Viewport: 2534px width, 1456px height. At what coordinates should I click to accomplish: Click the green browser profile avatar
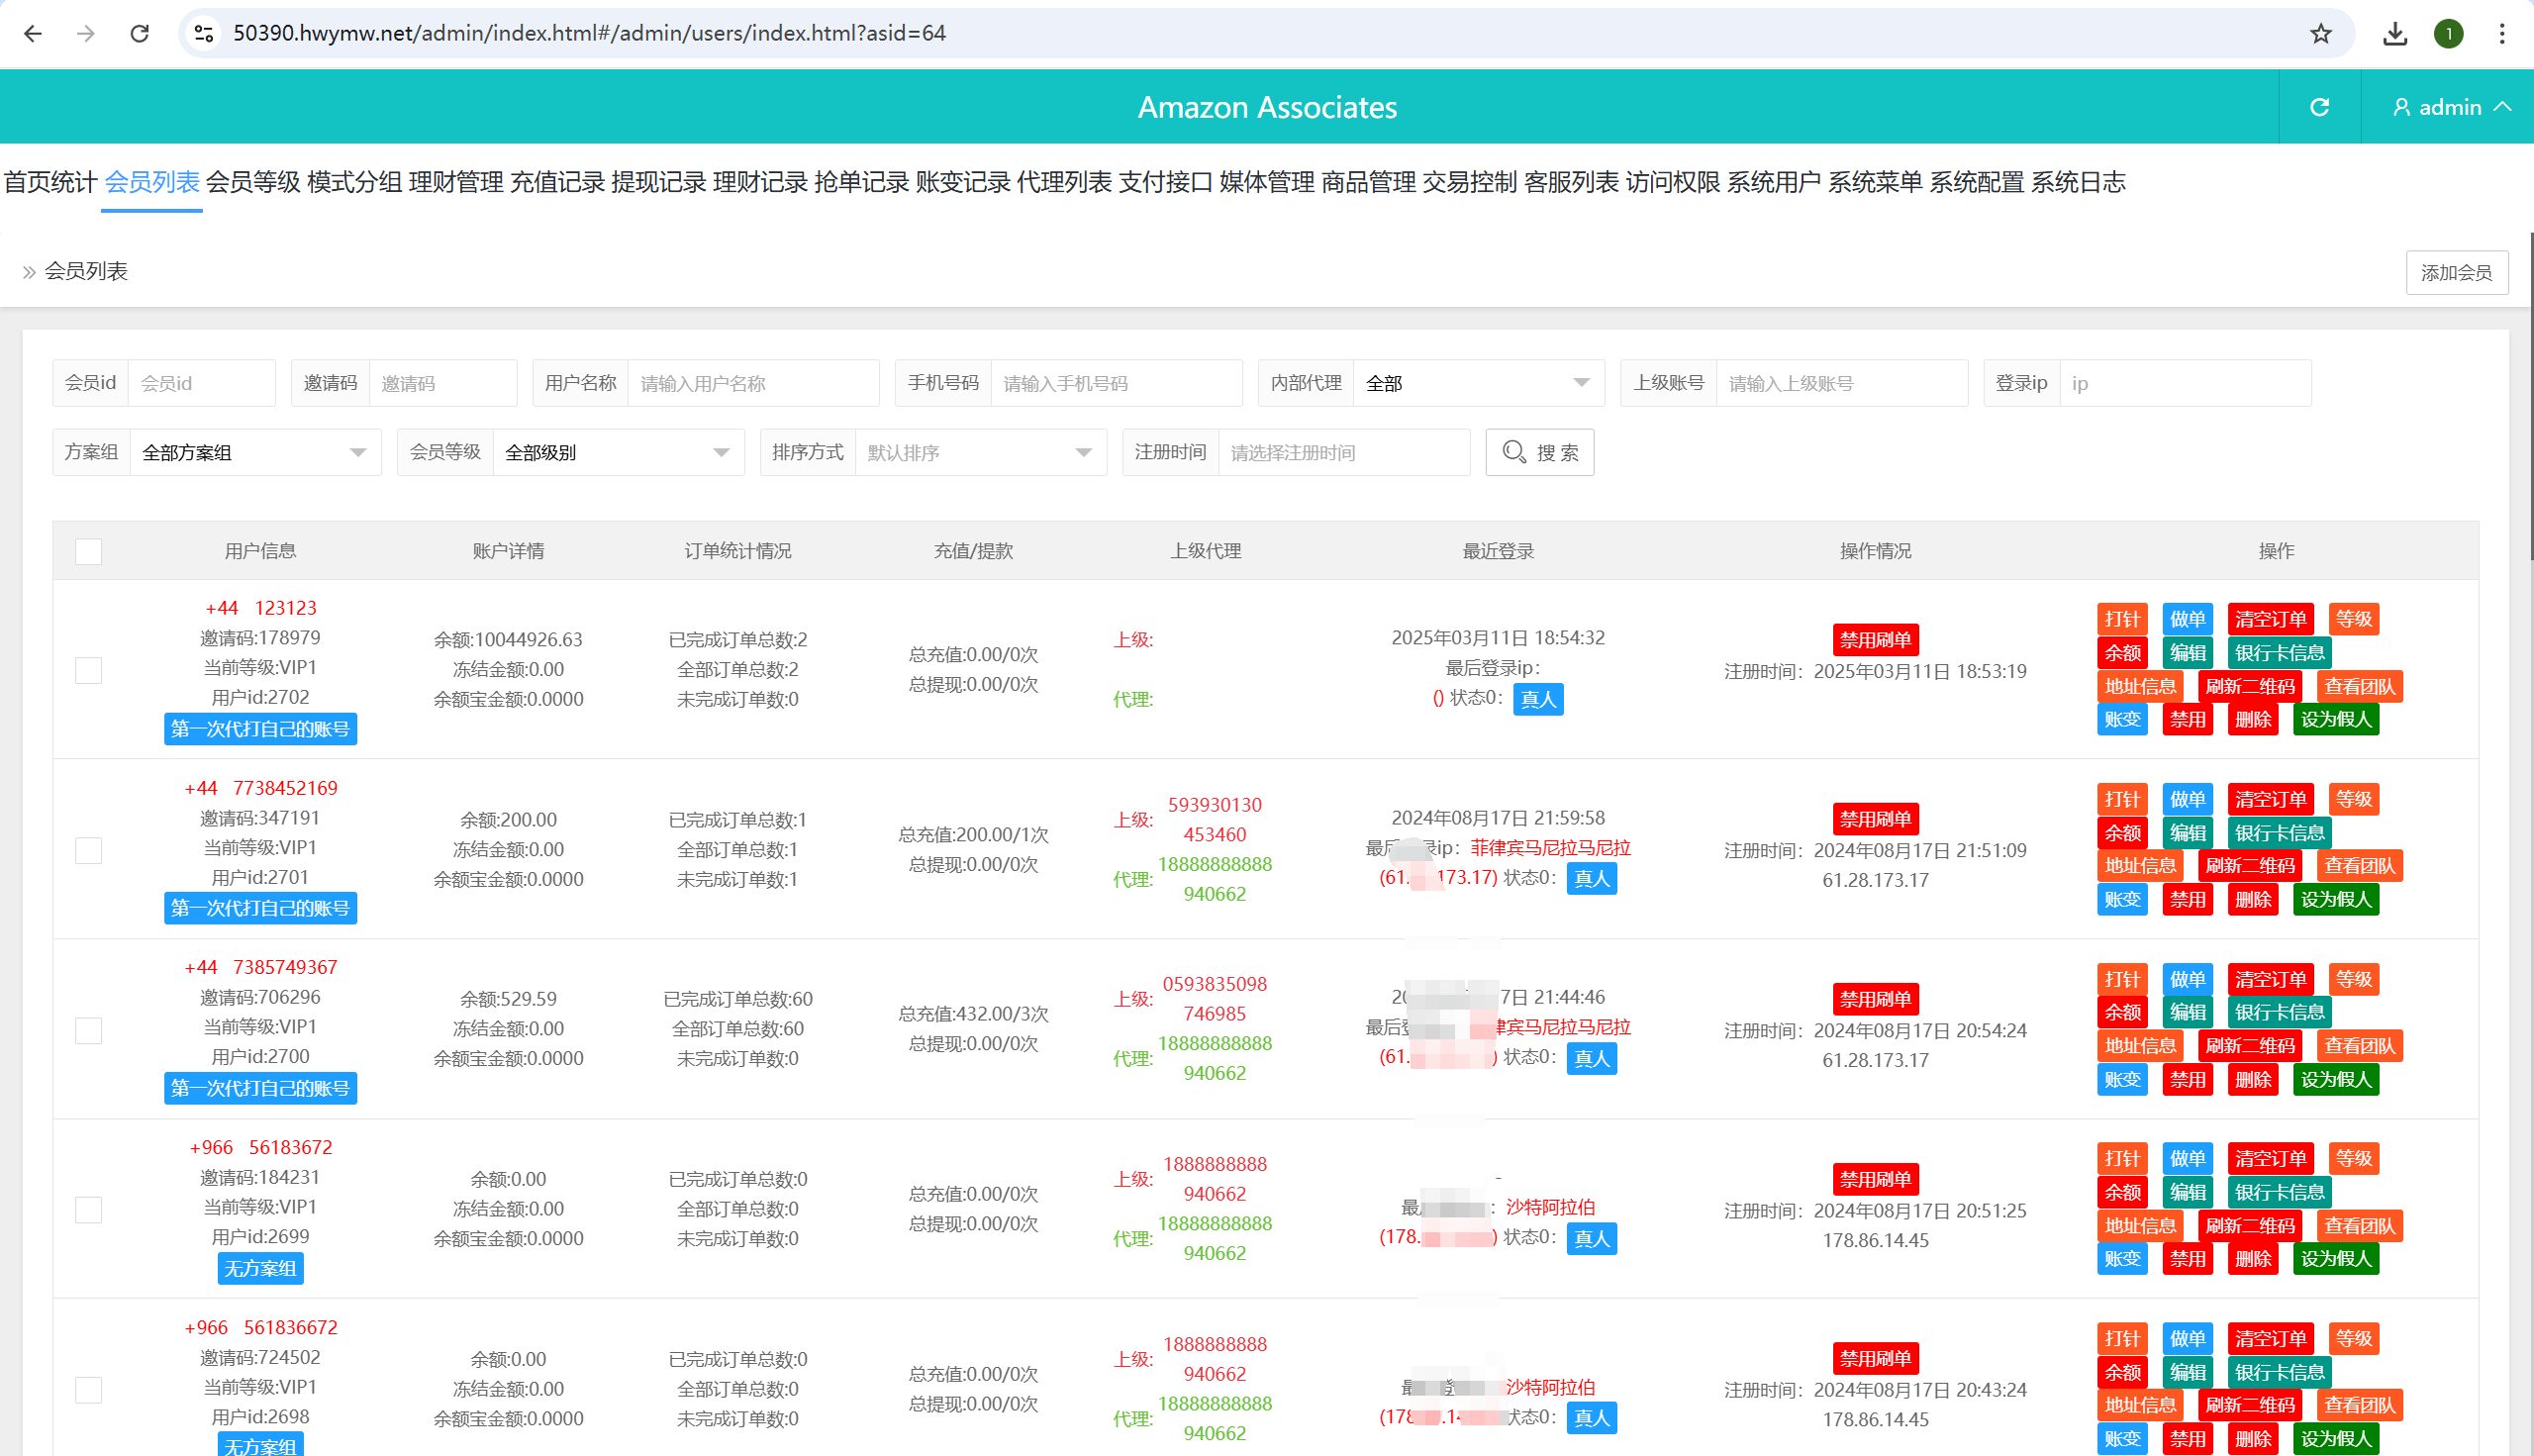(2448, 33)
